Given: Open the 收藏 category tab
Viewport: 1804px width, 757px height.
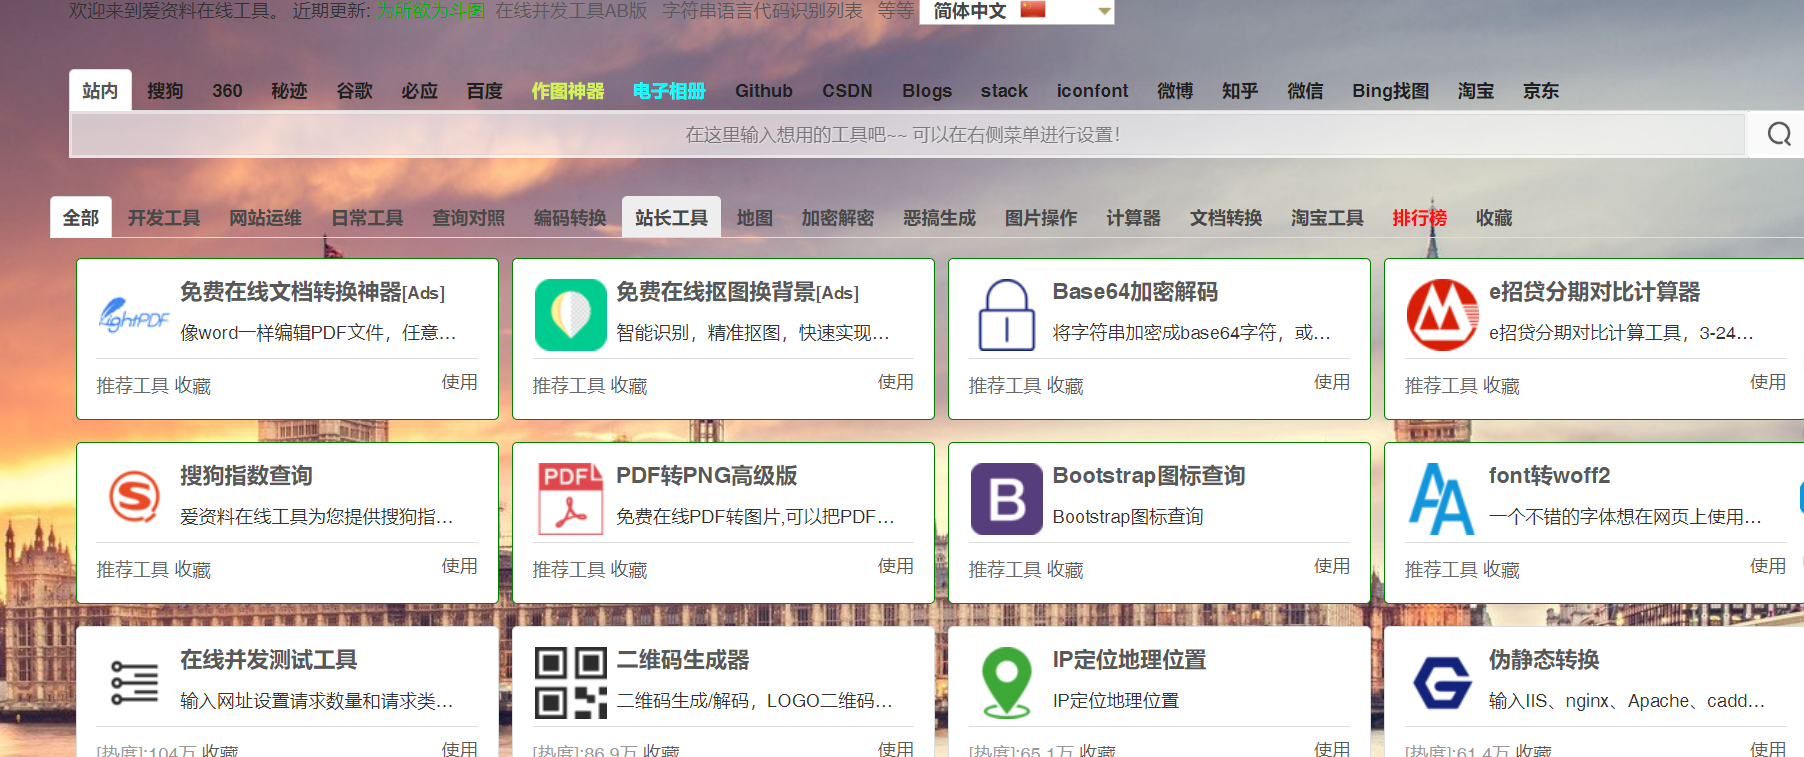Looking at the screenshot, I should tap(1494, 218).
